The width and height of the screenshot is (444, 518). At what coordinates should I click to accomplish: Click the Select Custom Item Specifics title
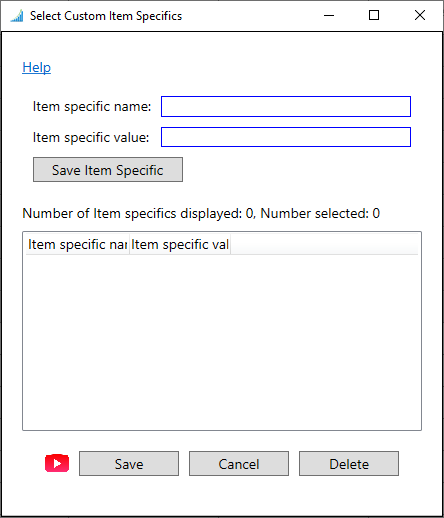click(106, 16)
